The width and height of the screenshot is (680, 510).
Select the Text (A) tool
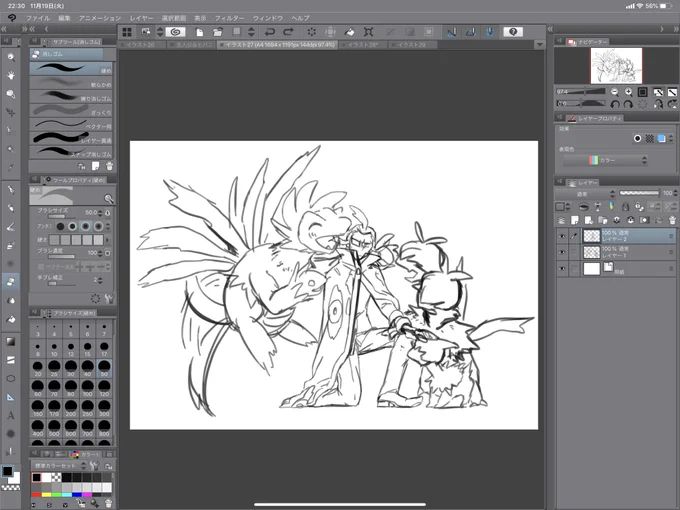pos(11,415)
